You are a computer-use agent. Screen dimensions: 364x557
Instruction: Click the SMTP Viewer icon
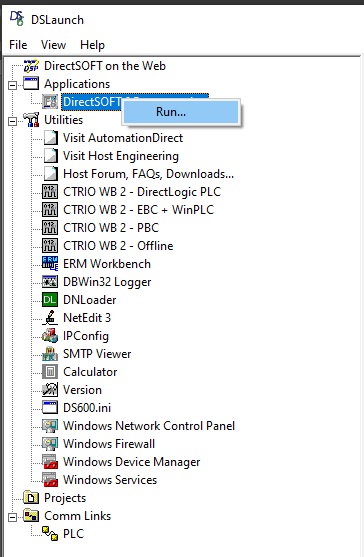pos(50,354)
